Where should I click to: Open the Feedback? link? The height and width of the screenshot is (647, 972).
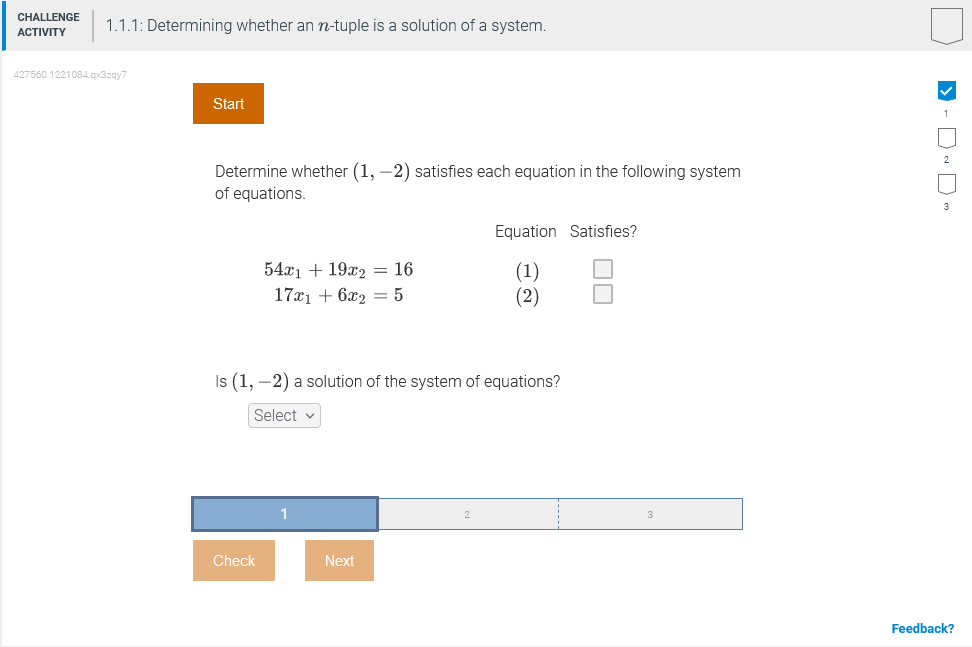pos(922,628)
